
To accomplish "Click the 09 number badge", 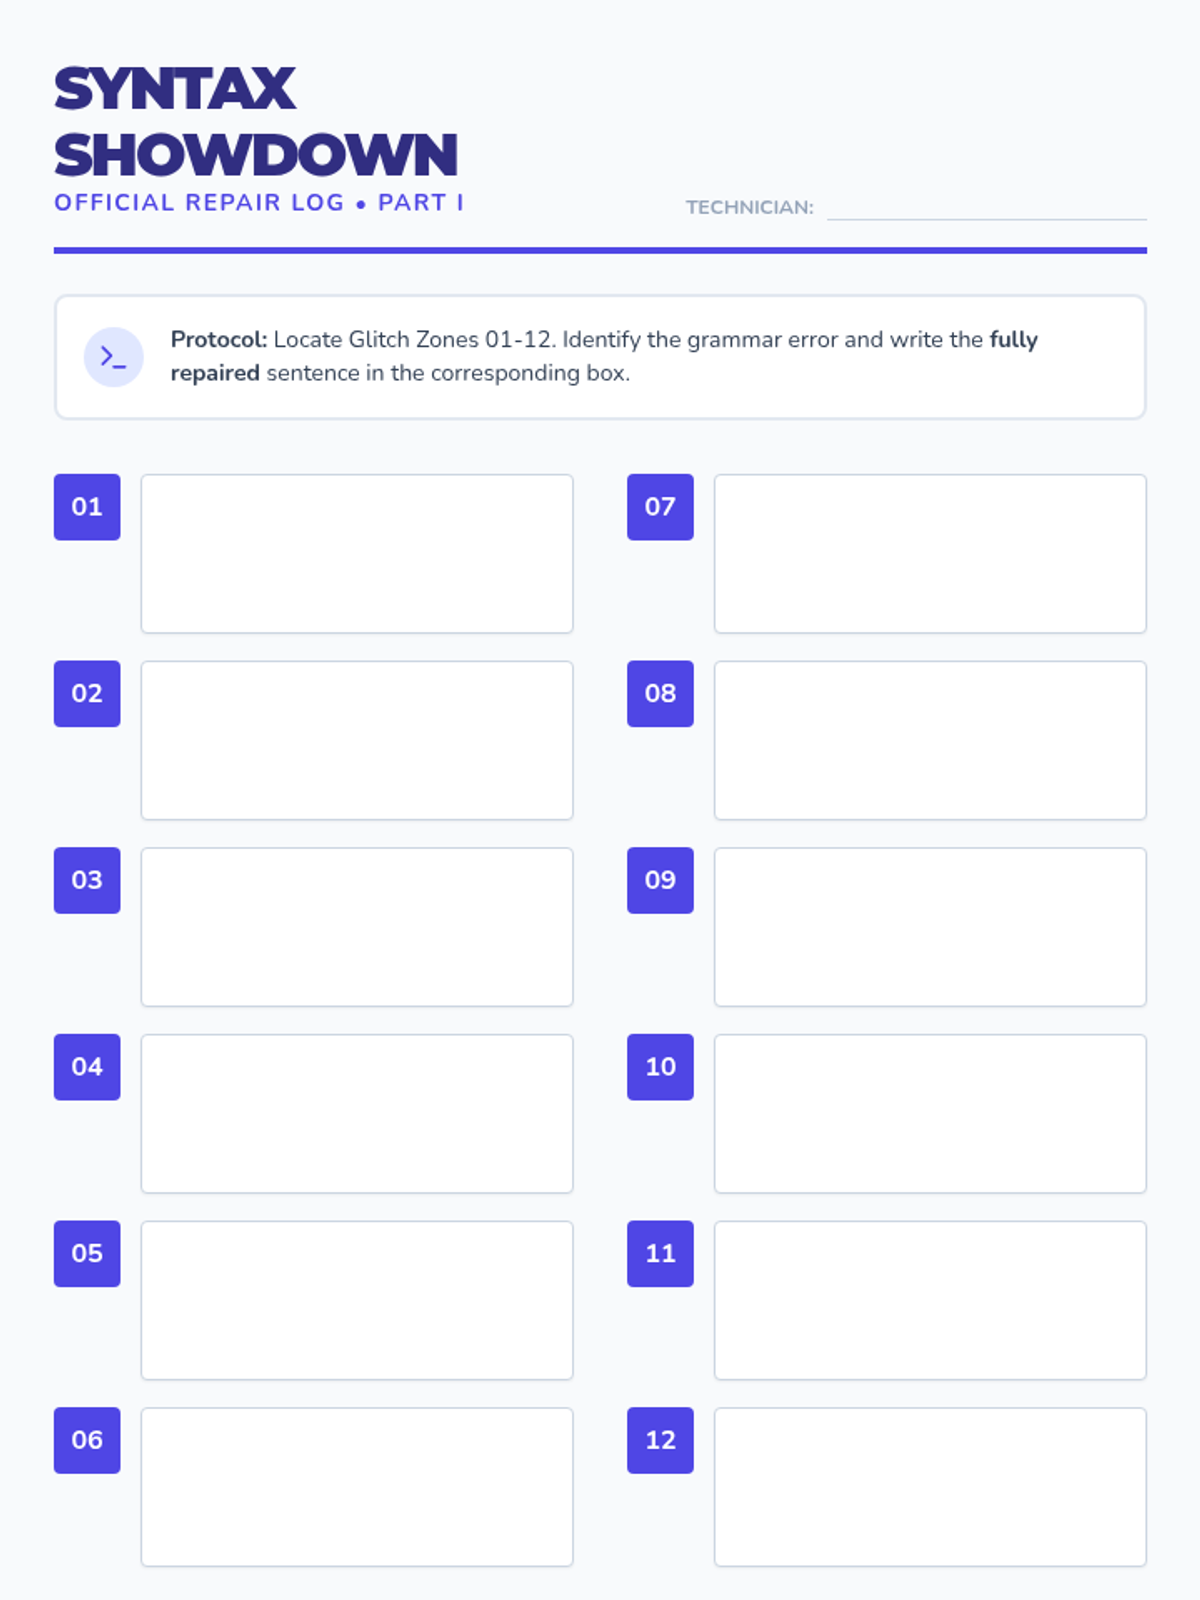I will 660,880.
